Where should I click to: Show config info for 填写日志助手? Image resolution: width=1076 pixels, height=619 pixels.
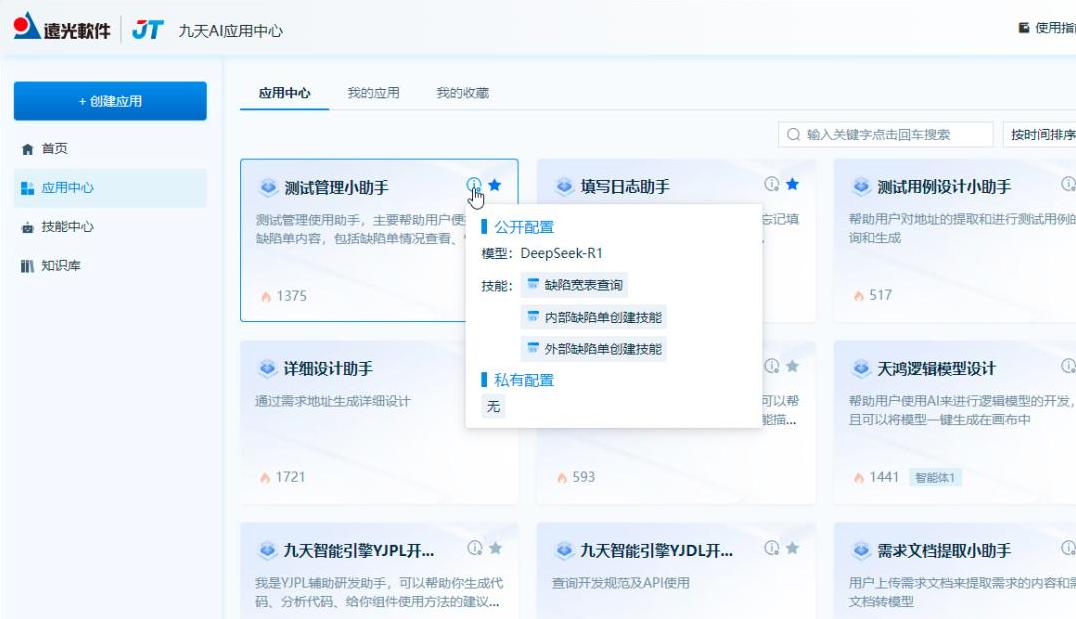[x=771, y=184]
